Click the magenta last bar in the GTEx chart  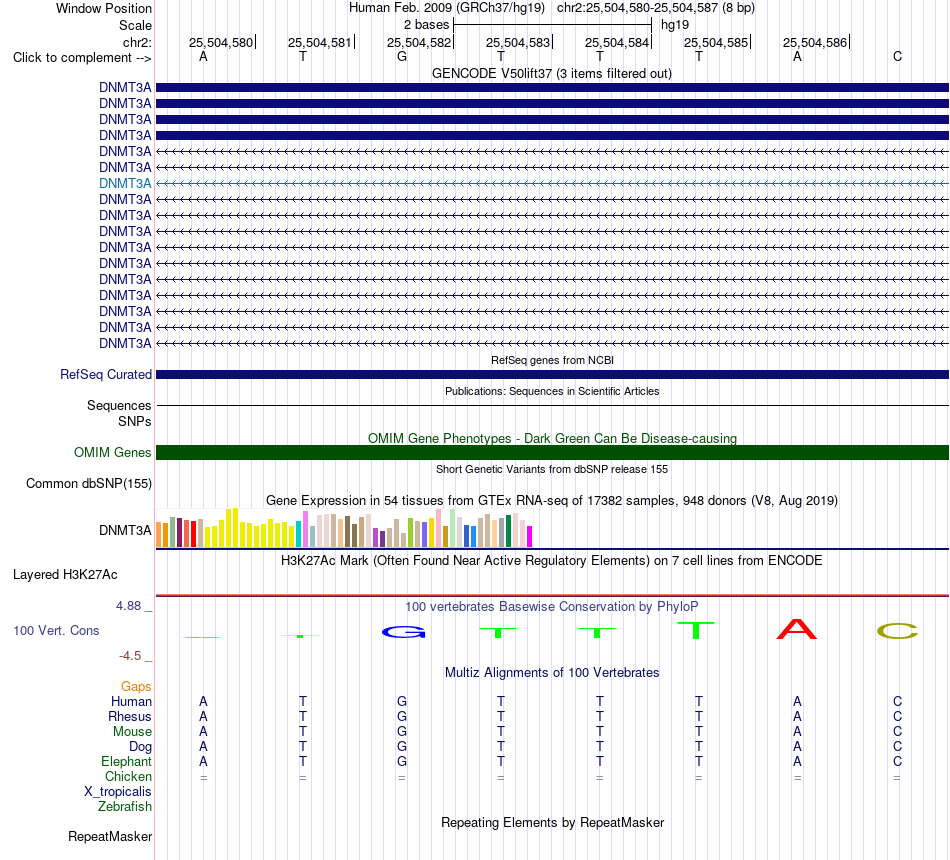(x=530, y=537)
